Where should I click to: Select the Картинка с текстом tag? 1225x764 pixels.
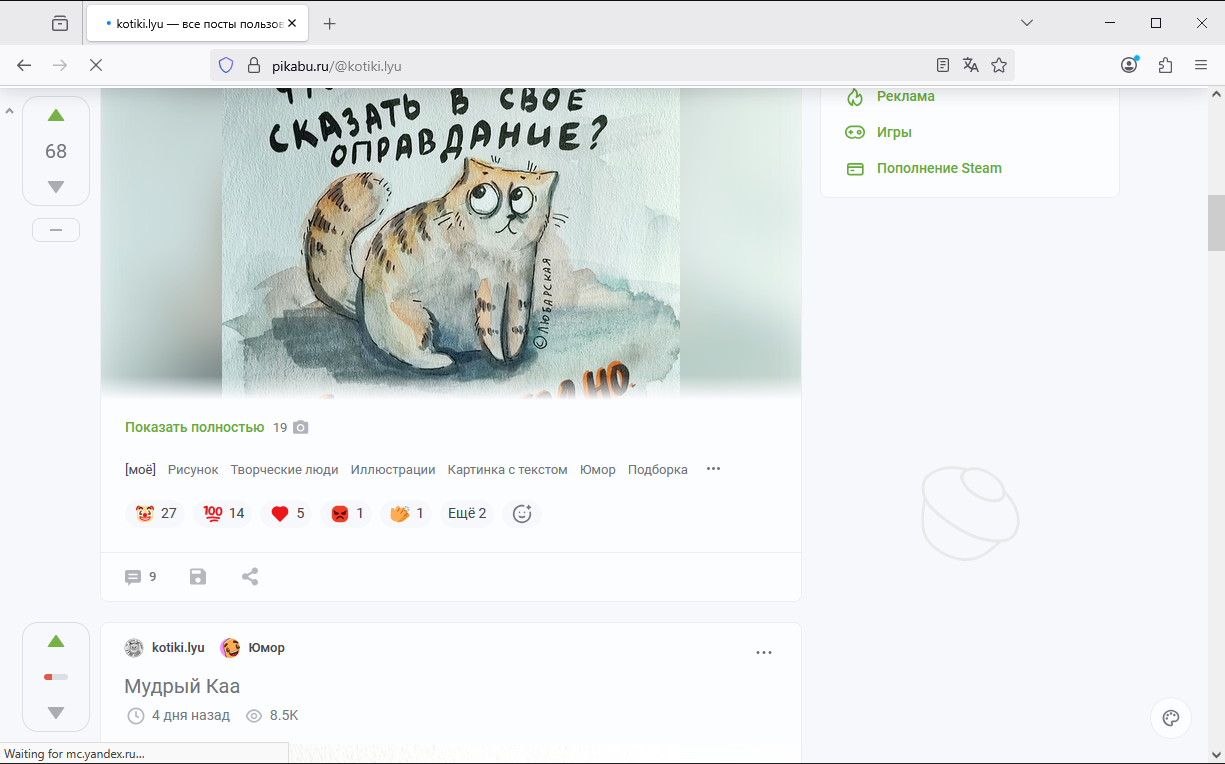click(507, 469)
